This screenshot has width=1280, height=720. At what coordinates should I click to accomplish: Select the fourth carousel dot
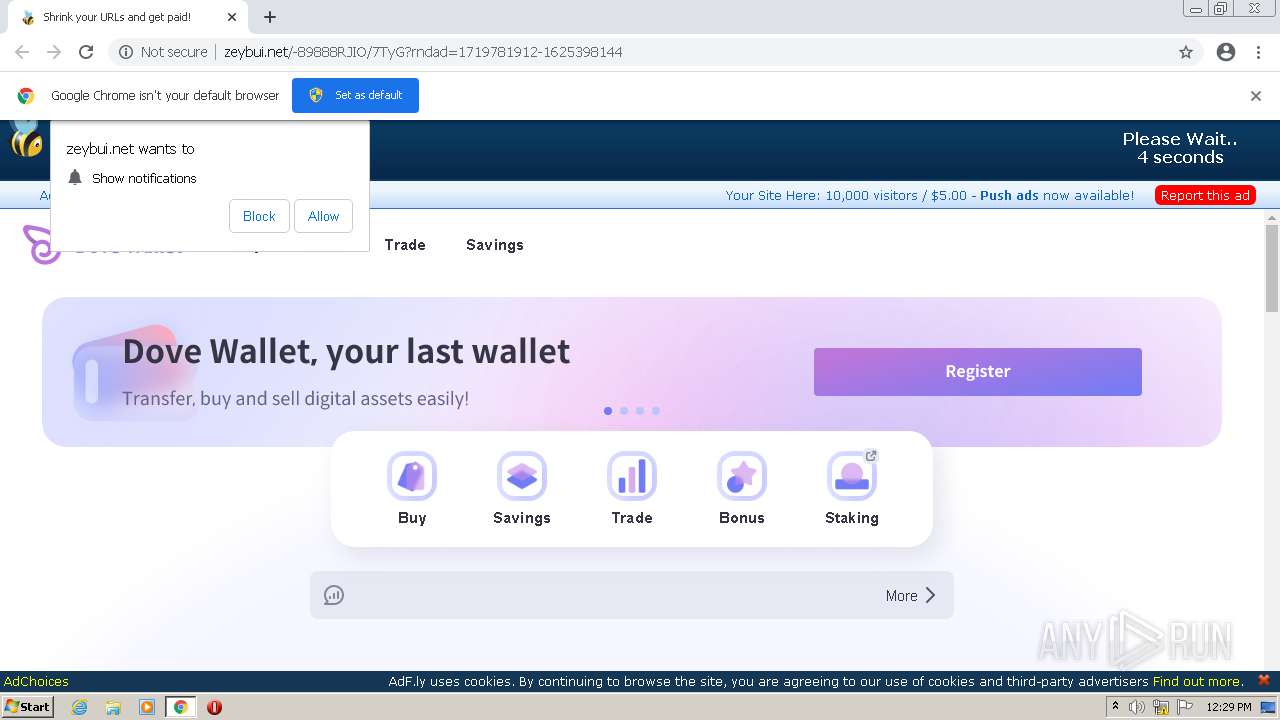point(656,411)
